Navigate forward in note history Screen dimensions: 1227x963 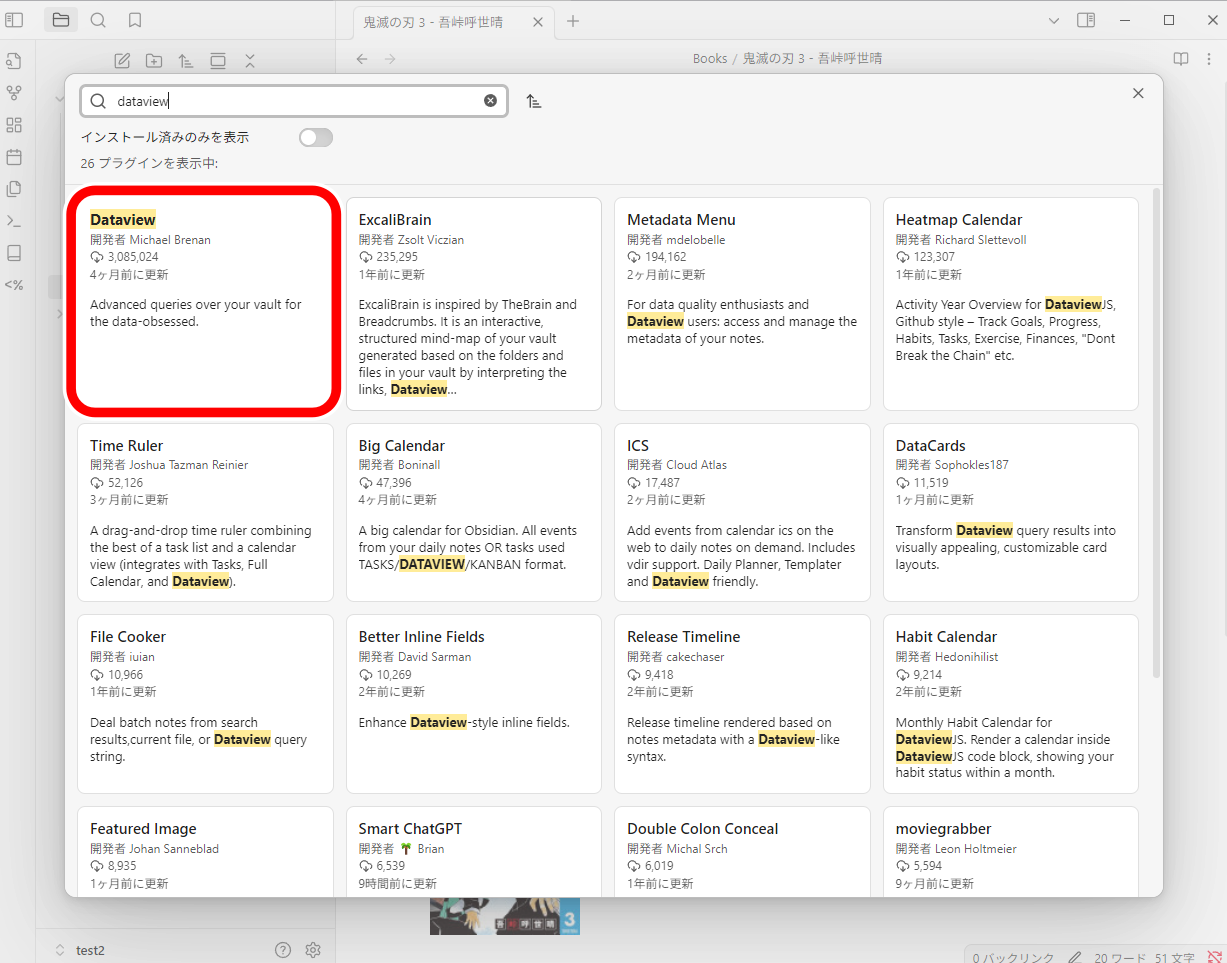click(x=390, y=59)
